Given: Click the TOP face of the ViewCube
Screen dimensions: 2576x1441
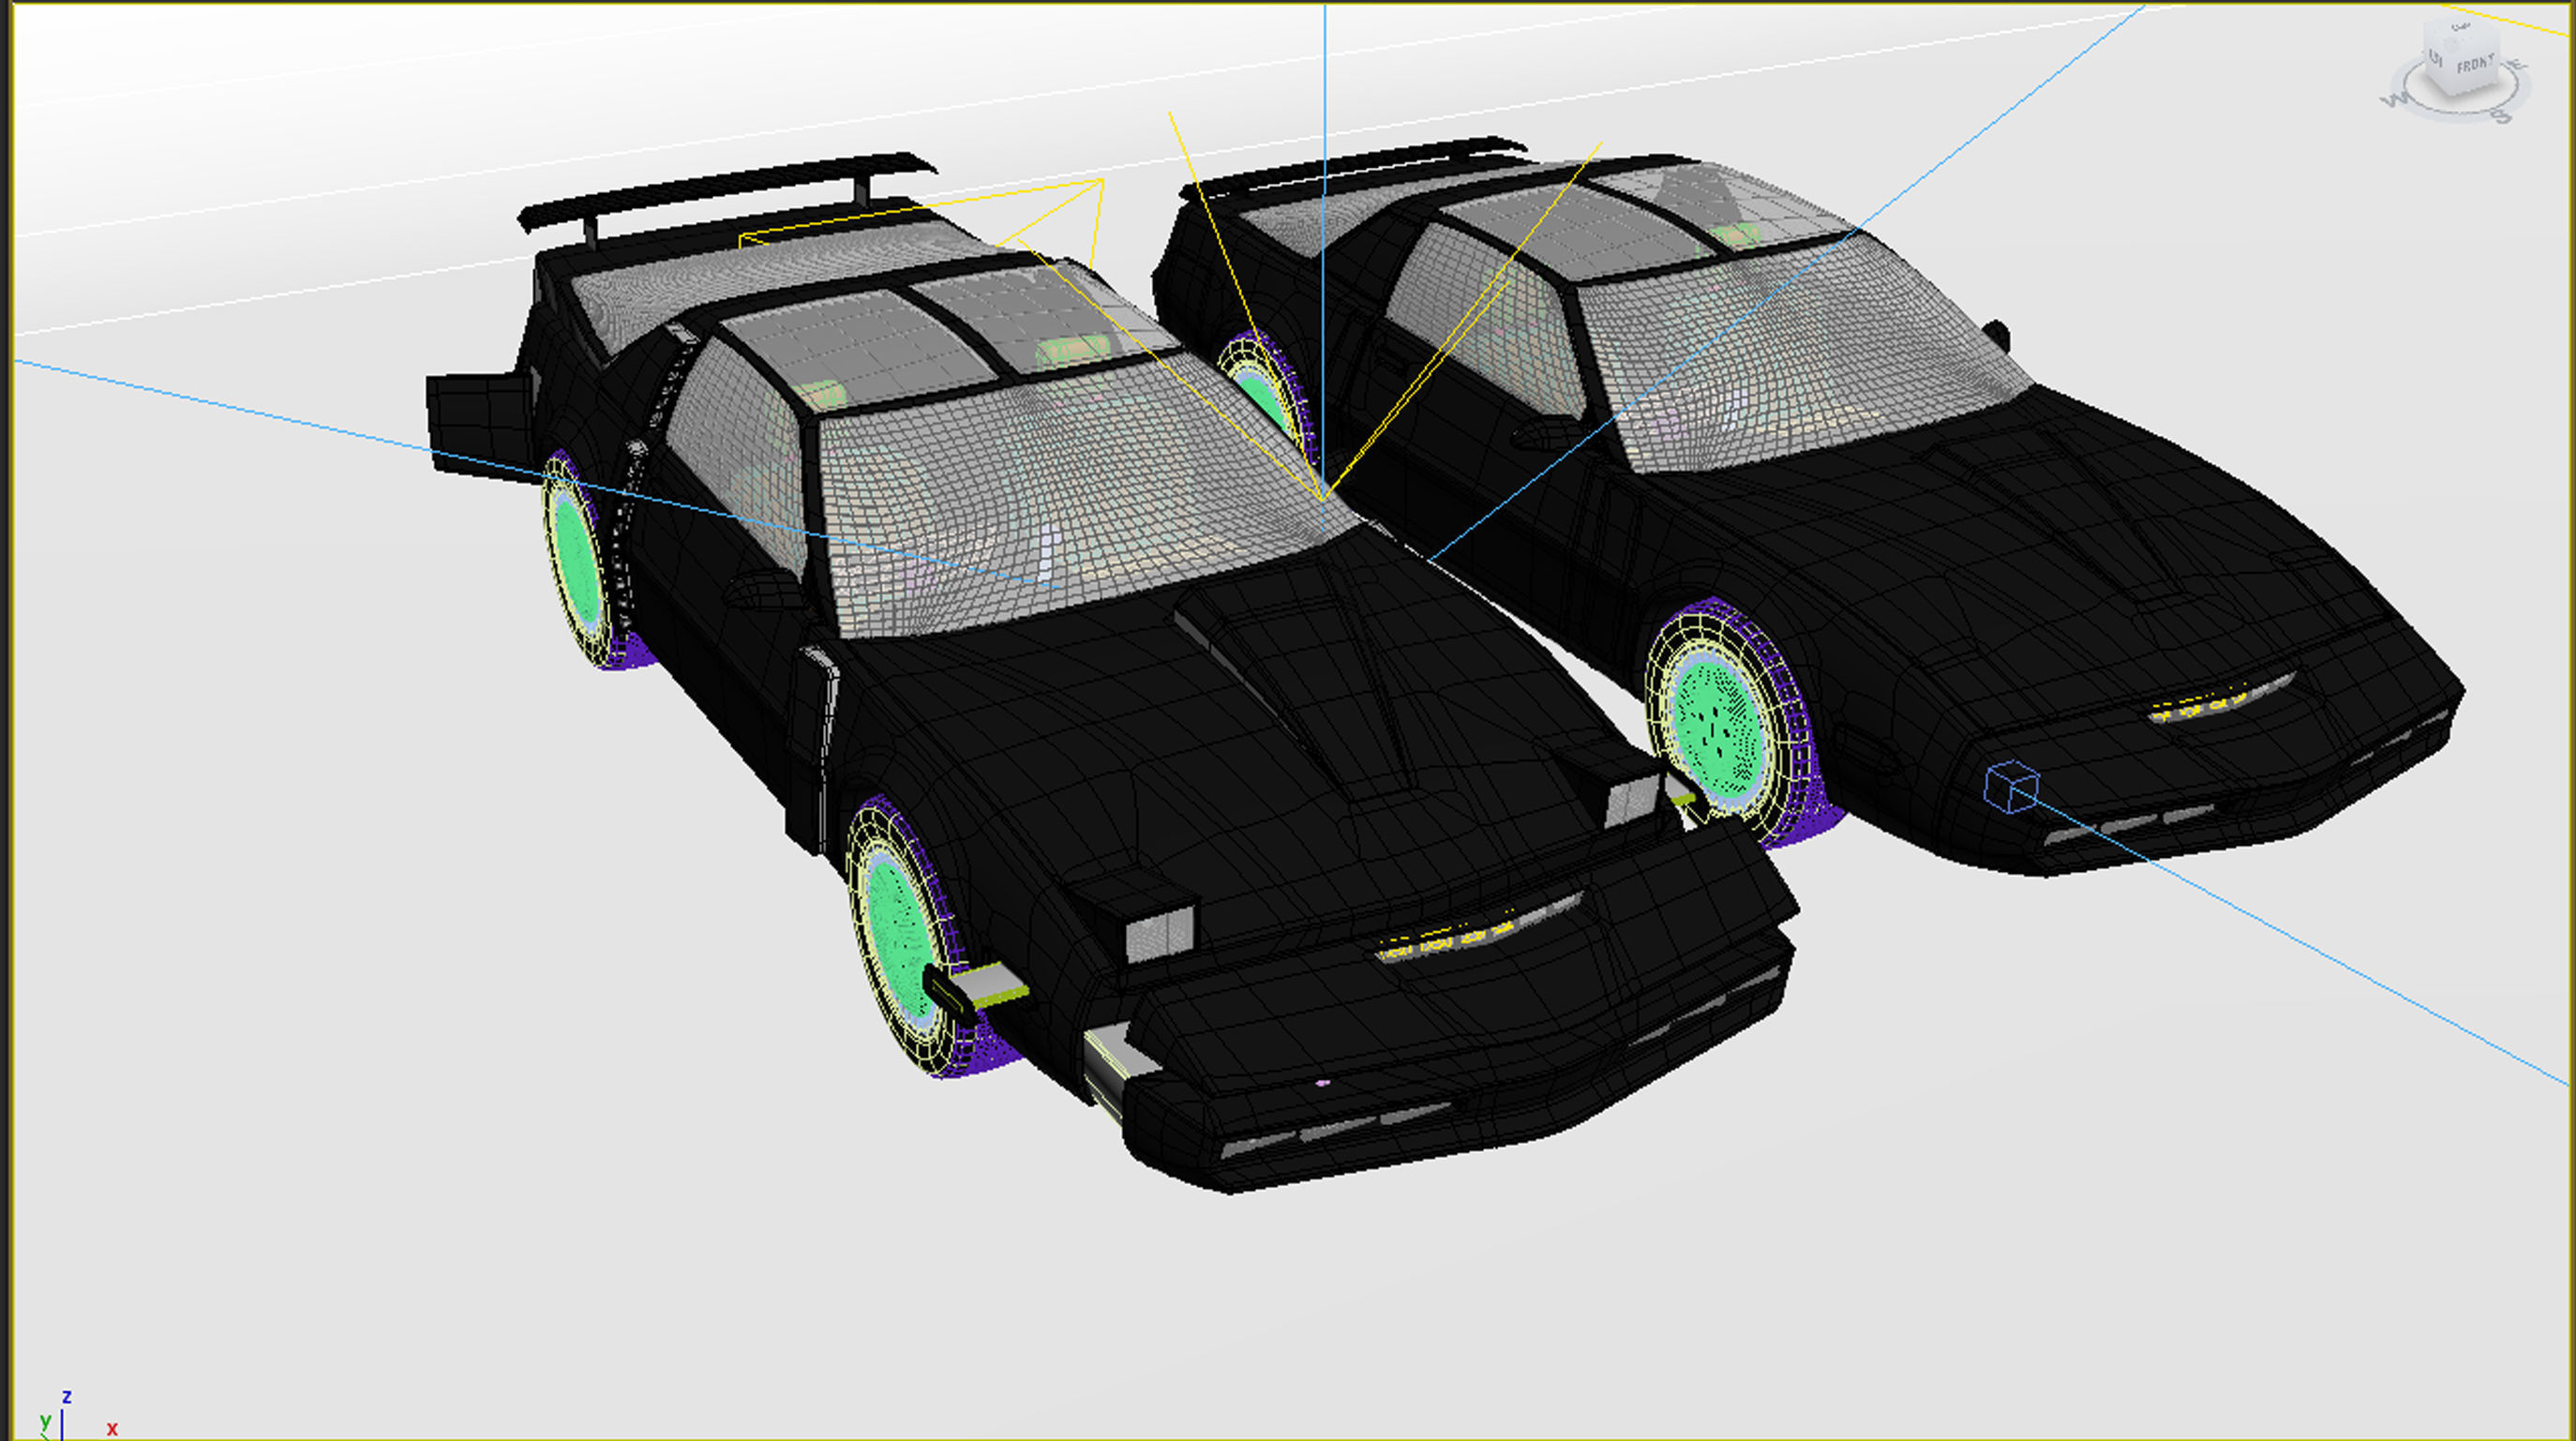Looking at the screenshot, I should pos(2462,30).
